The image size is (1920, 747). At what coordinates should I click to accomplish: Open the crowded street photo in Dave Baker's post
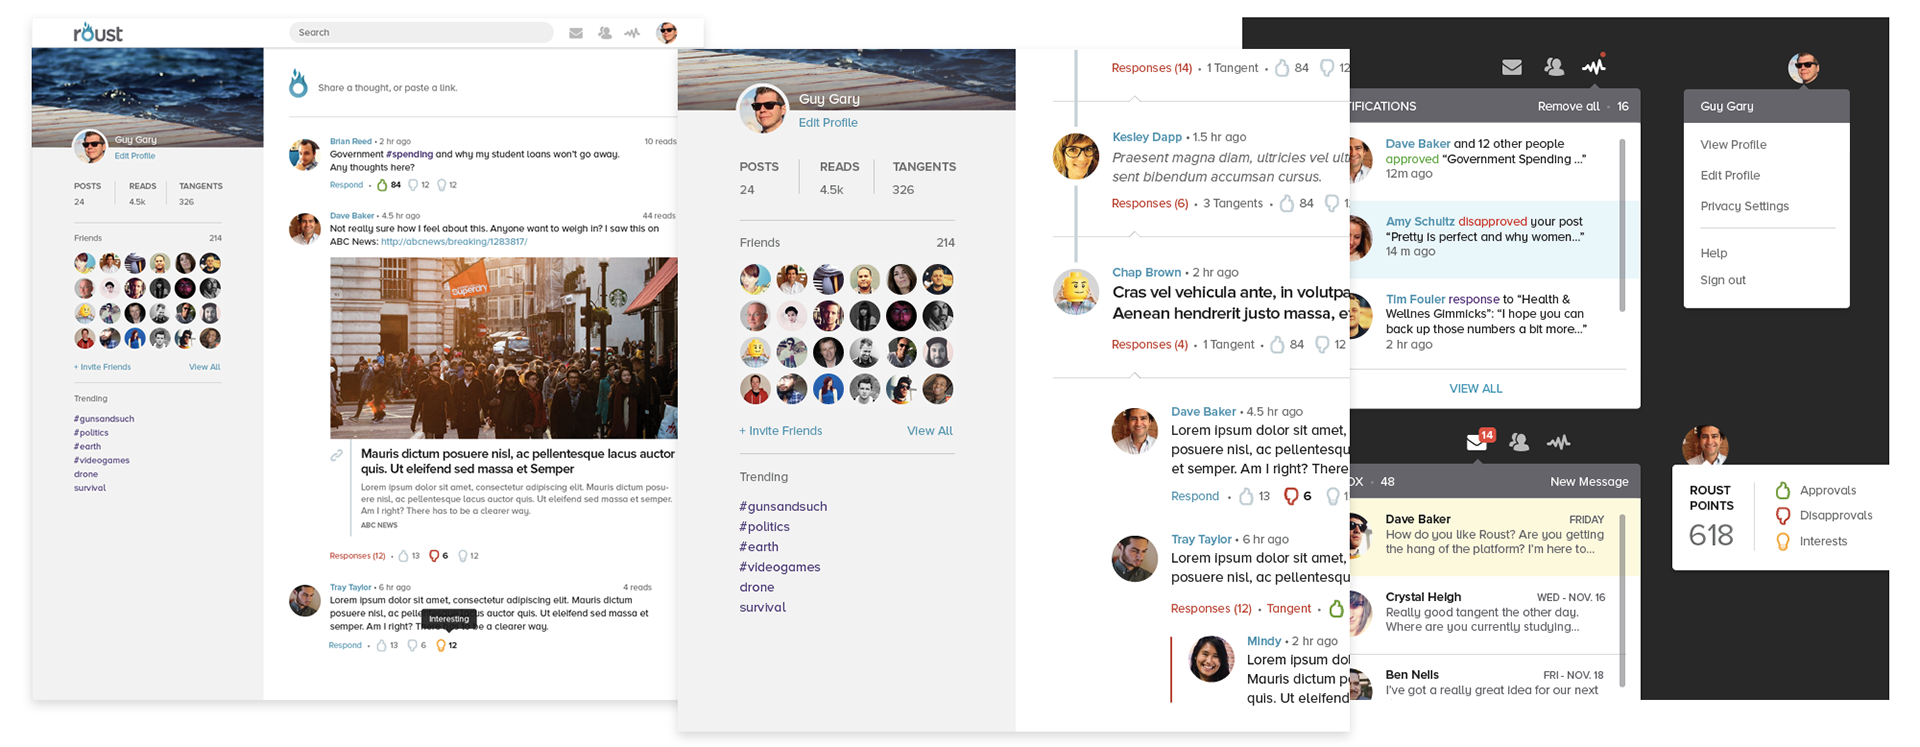pos(504,348)
